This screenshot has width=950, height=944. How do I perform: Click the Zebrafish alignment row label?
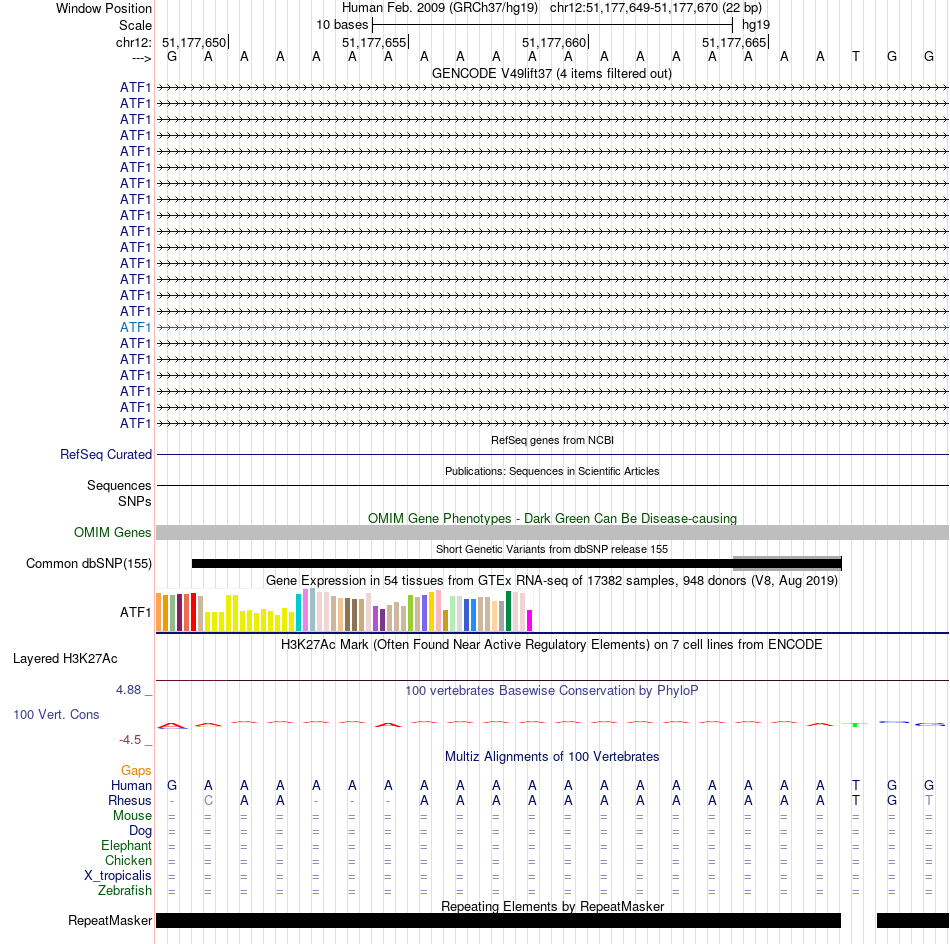tap(125, 891)
